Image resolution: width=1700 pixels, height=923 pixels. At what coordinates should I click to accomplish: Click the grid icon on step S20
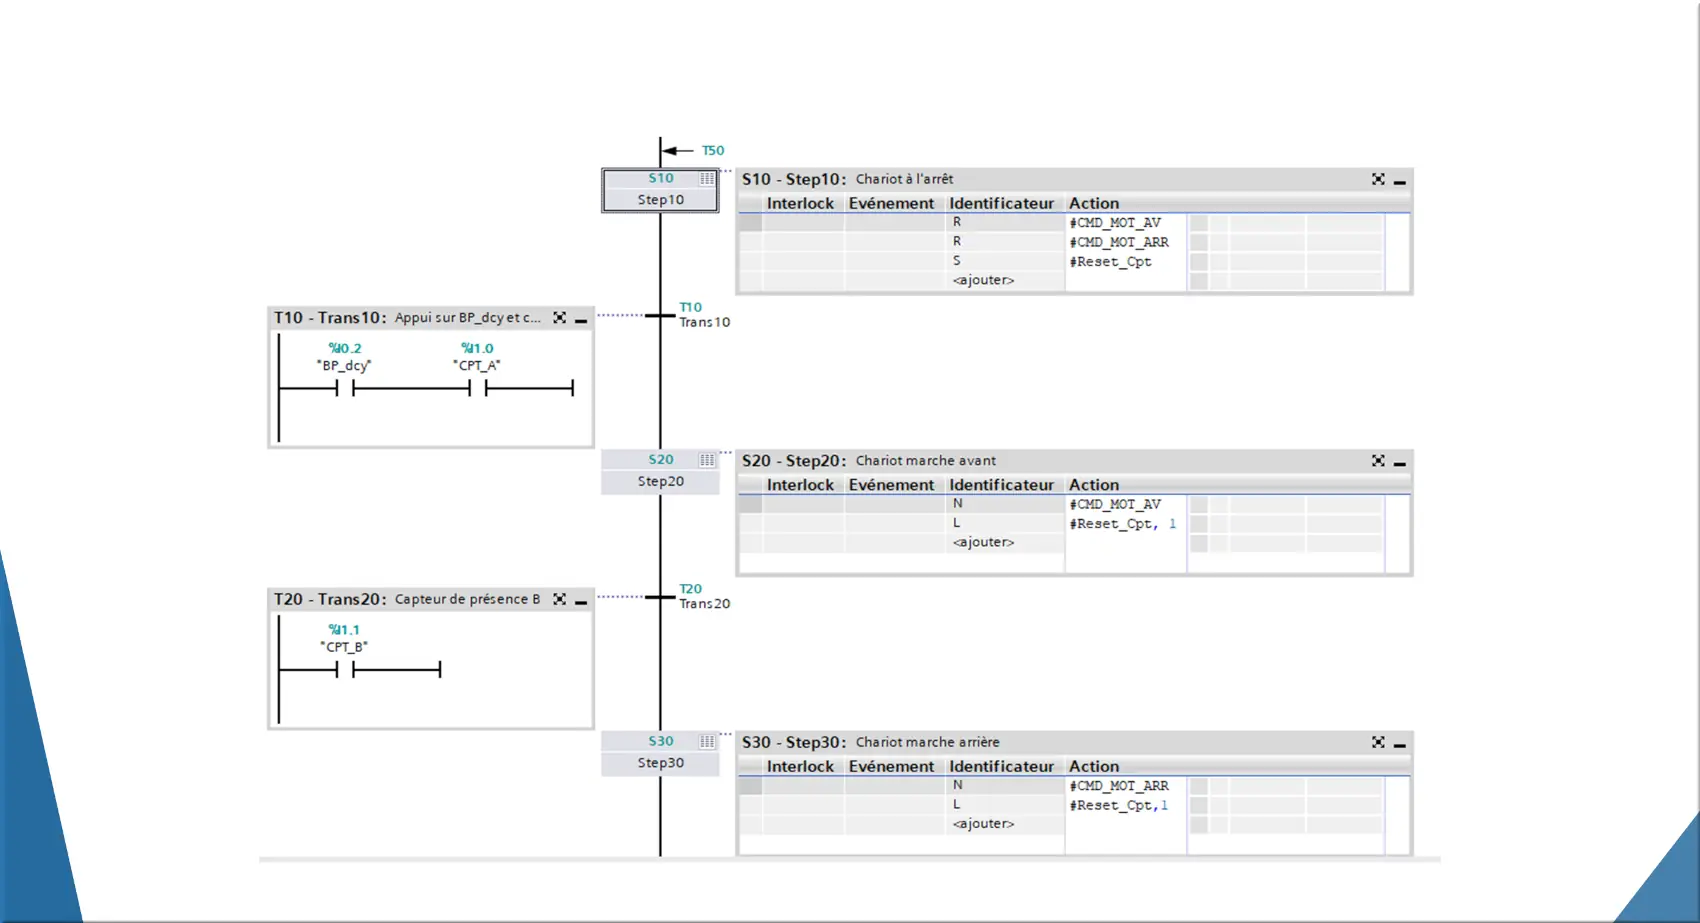[707, 460]
